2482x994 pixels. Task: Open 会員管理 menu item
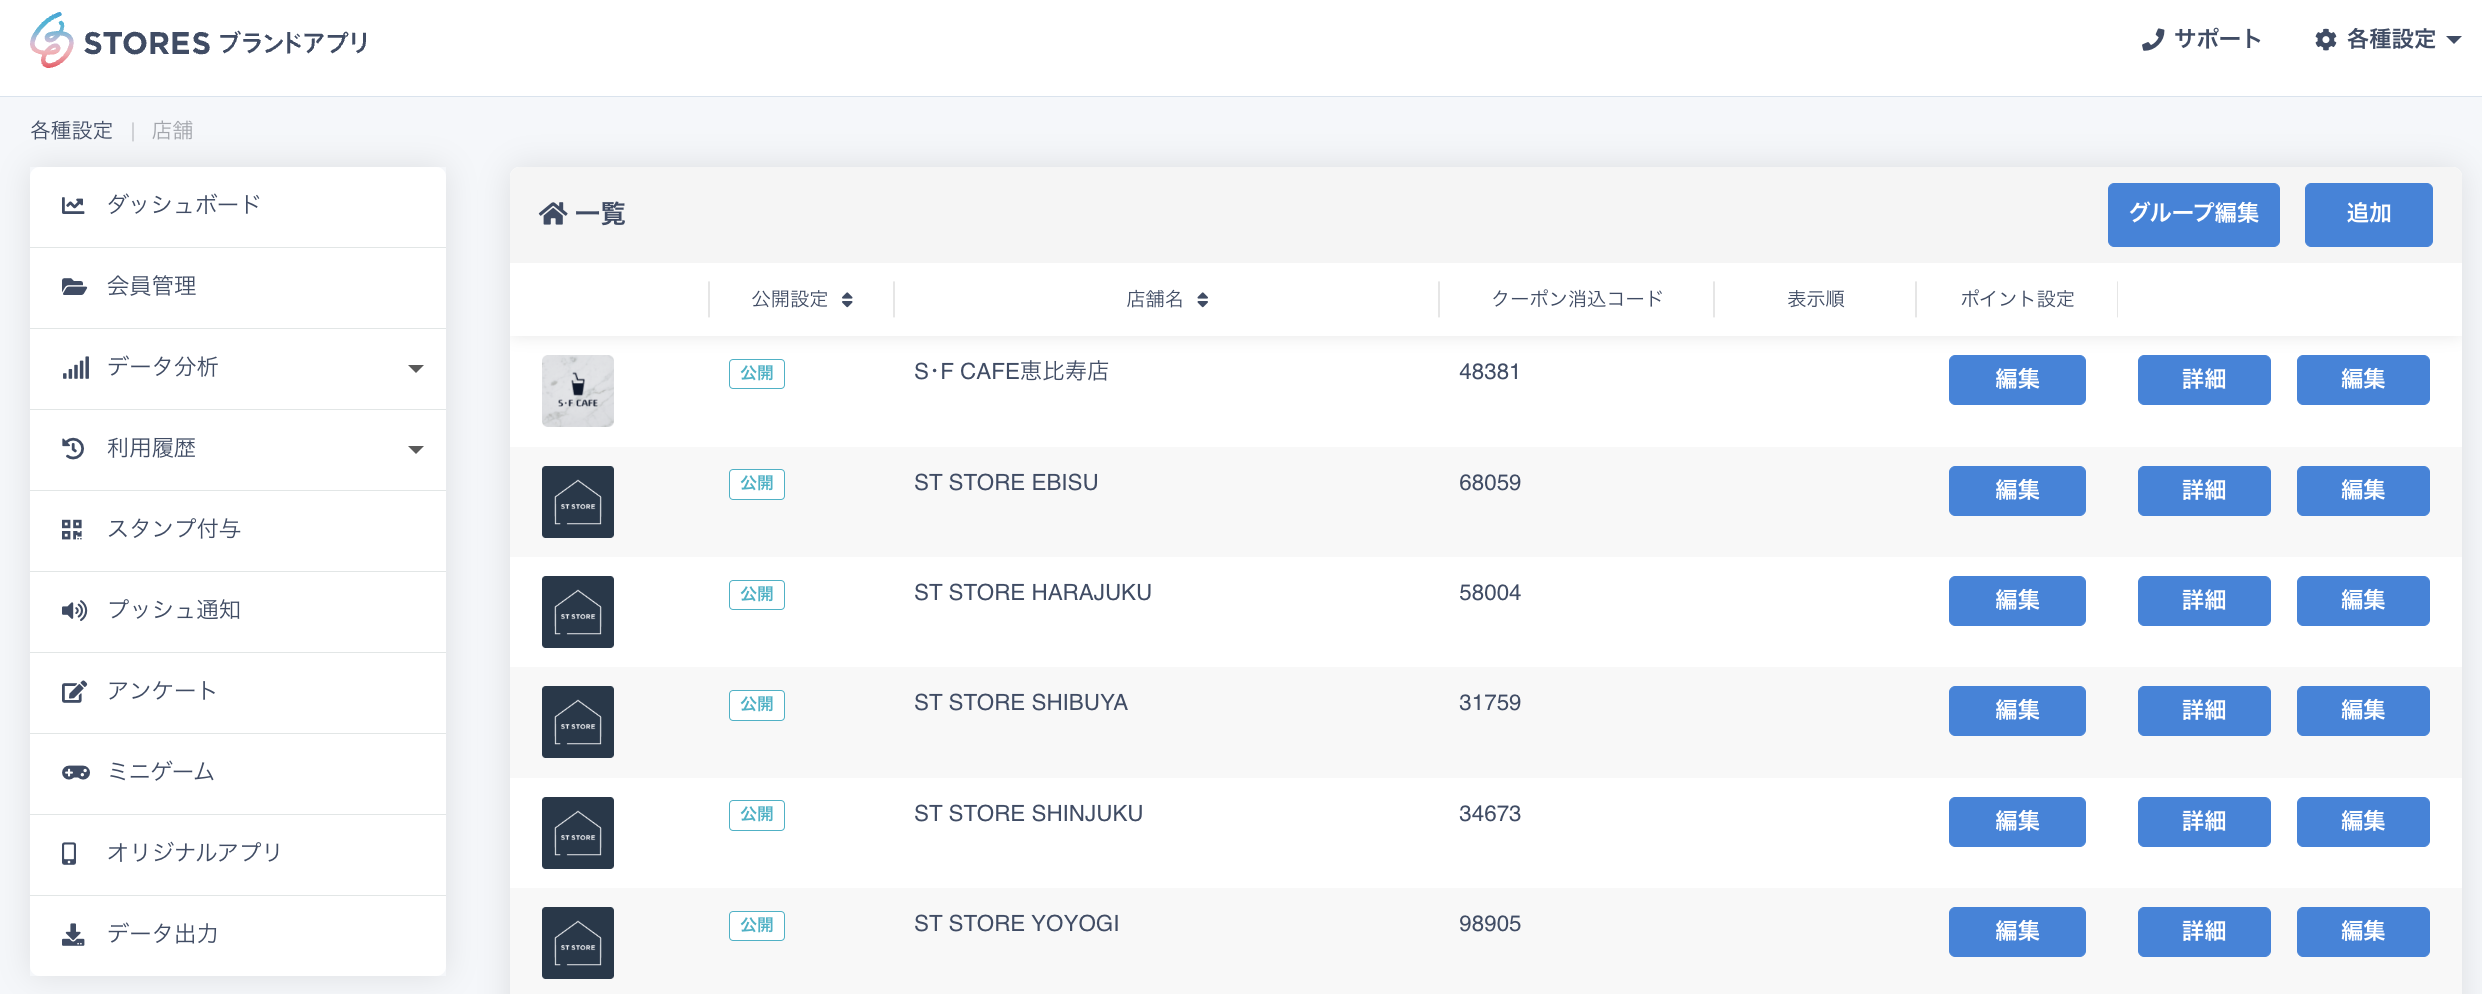[x=238, y=287]
